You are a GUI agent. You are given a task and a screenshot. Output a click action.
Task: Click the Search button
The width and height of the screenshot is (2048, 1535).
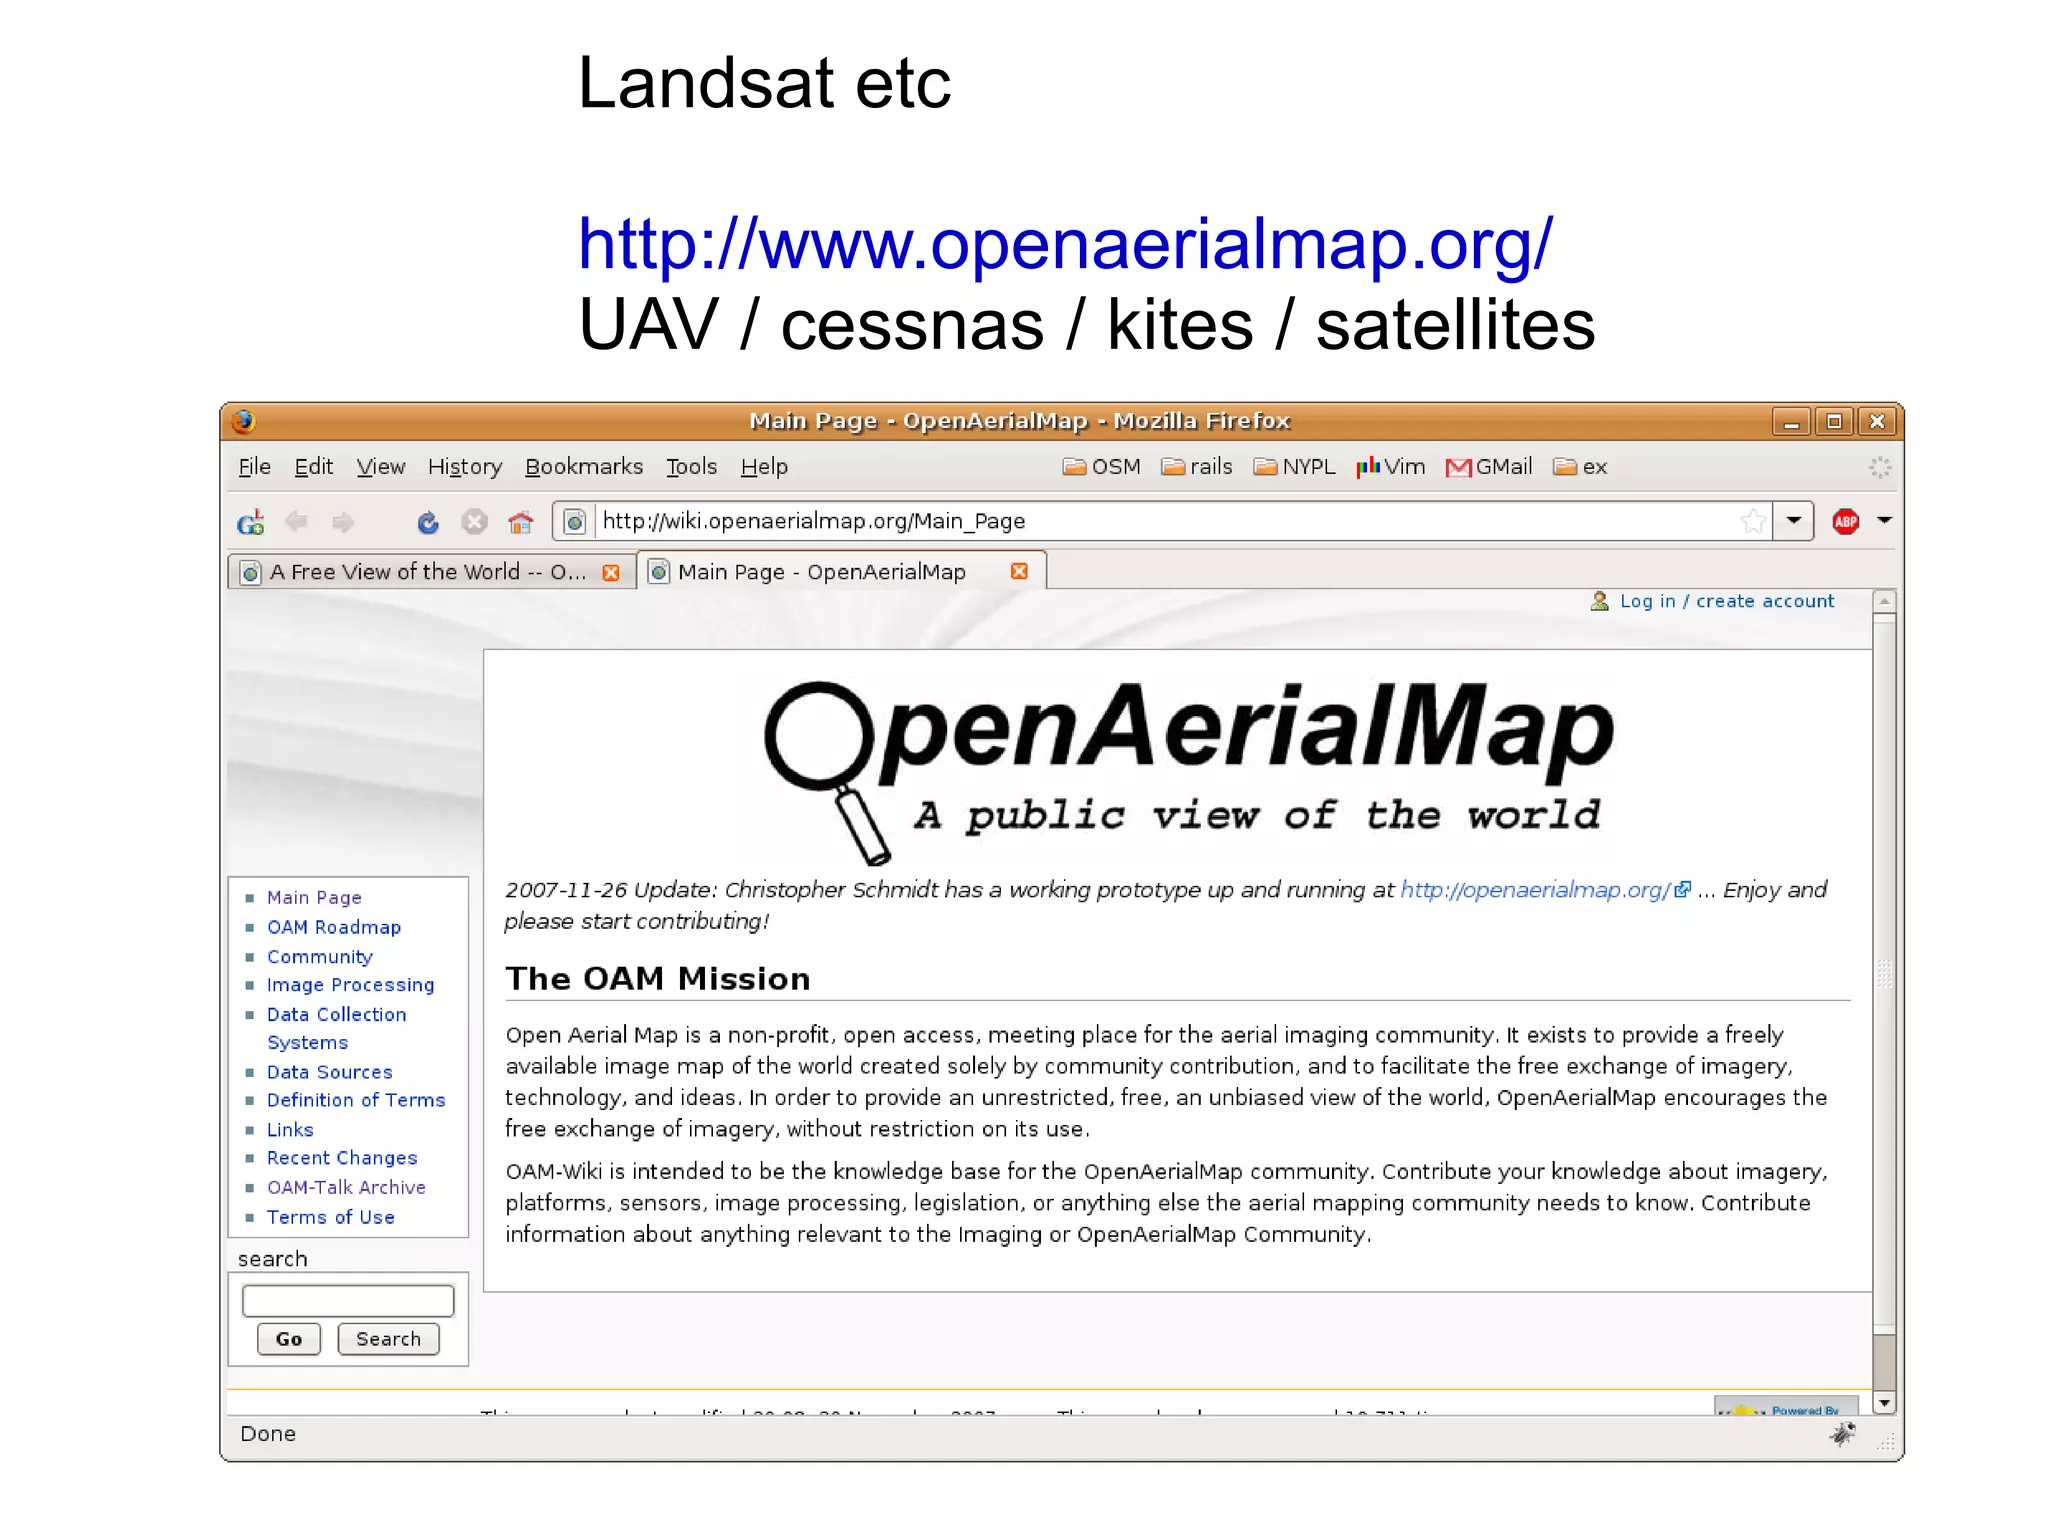point(388,1339)
